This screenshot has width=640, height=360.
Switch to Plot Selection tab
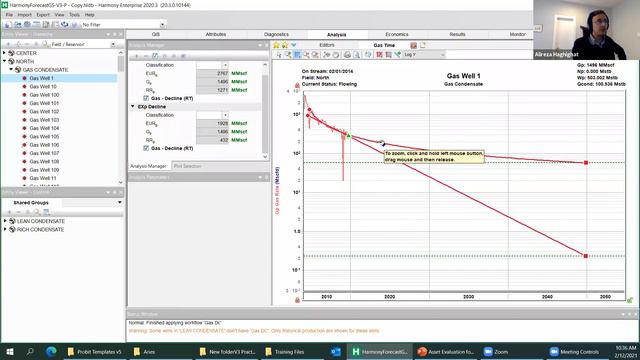point(187,166)
